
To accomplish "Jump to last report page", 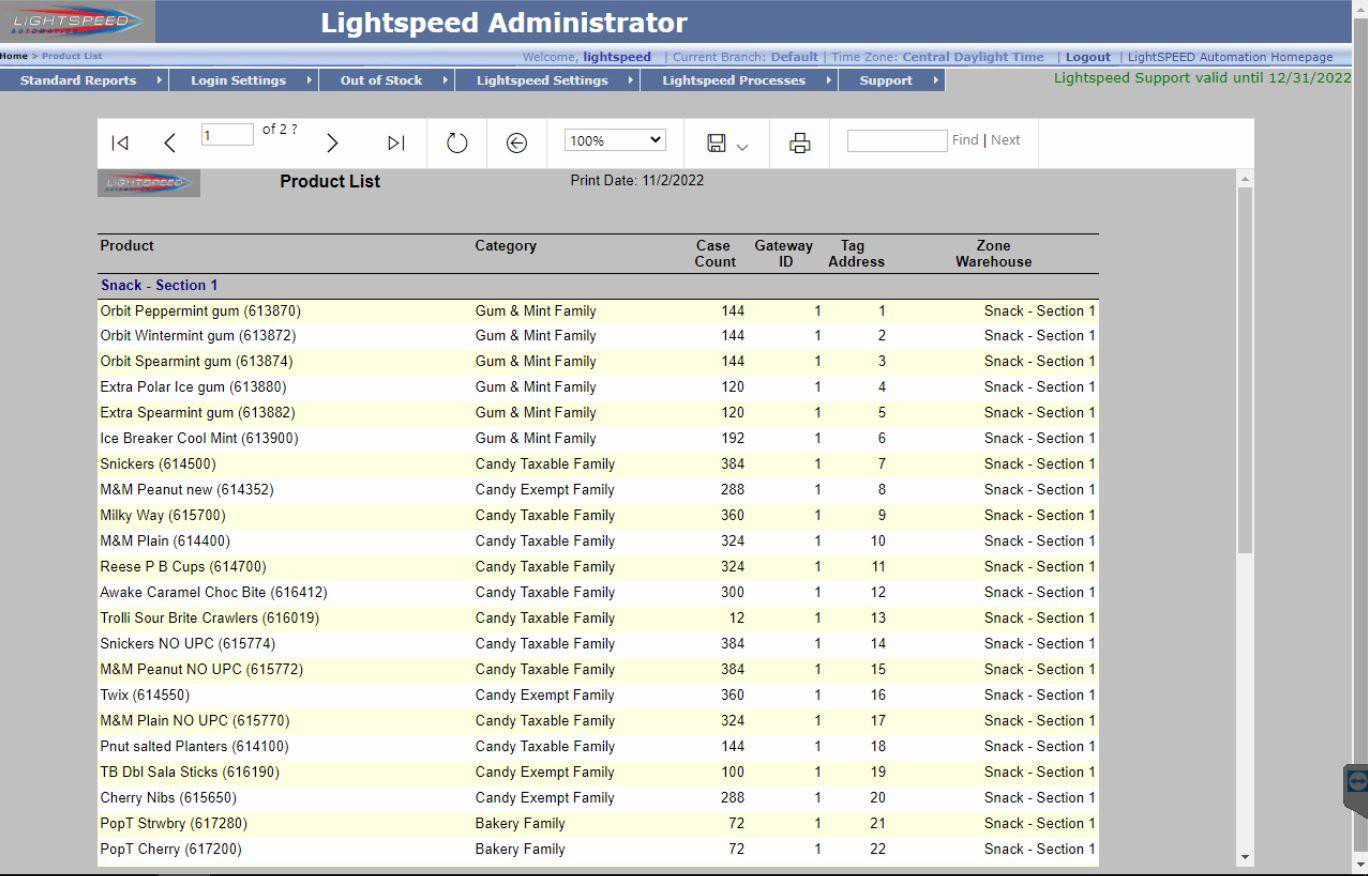I will coord(396,143).
